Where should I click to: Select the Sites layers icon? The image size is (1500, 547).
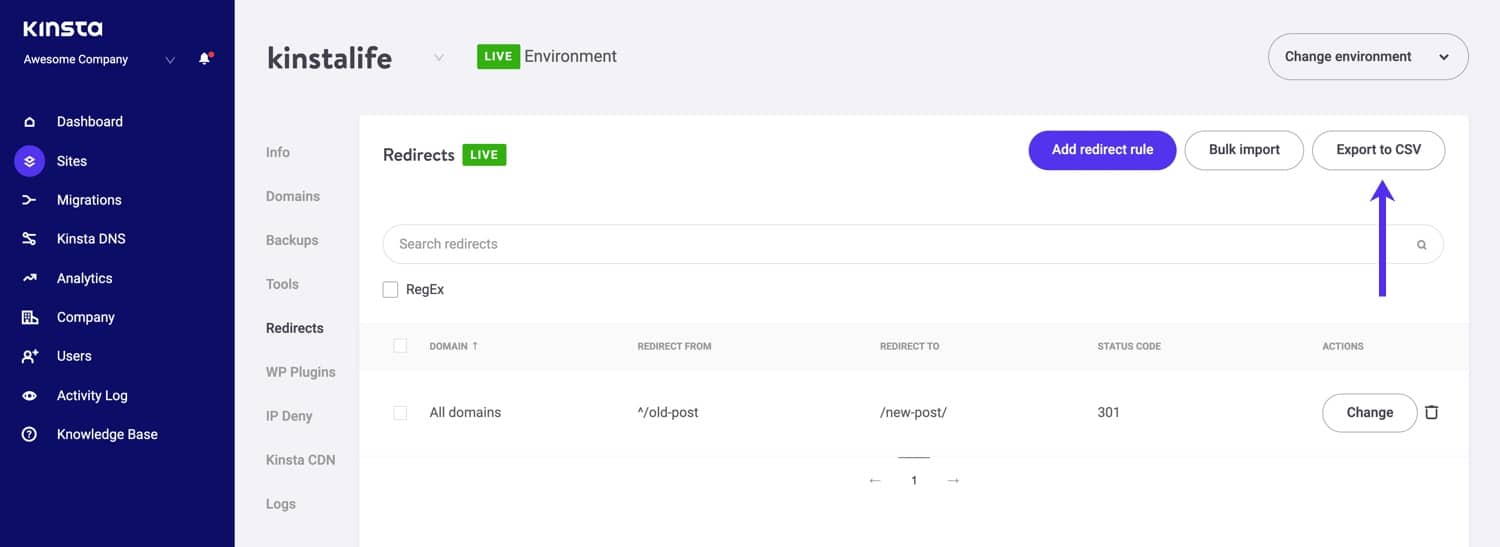(30, 161)
